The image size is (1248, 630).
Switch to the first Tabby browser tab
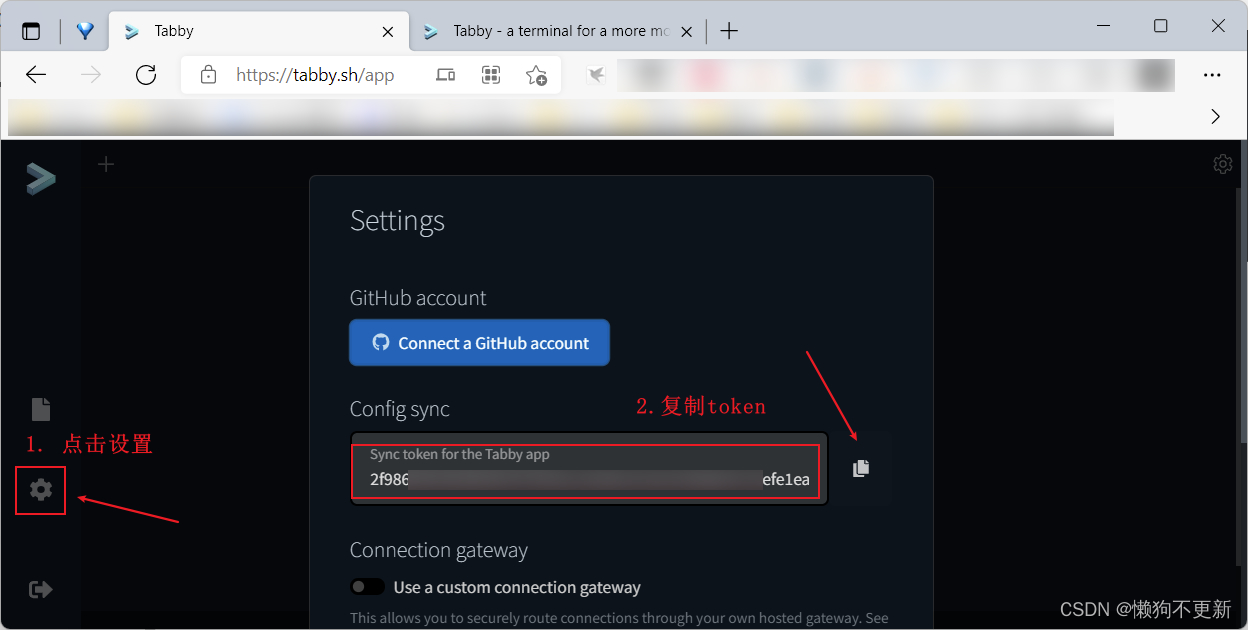258,31
